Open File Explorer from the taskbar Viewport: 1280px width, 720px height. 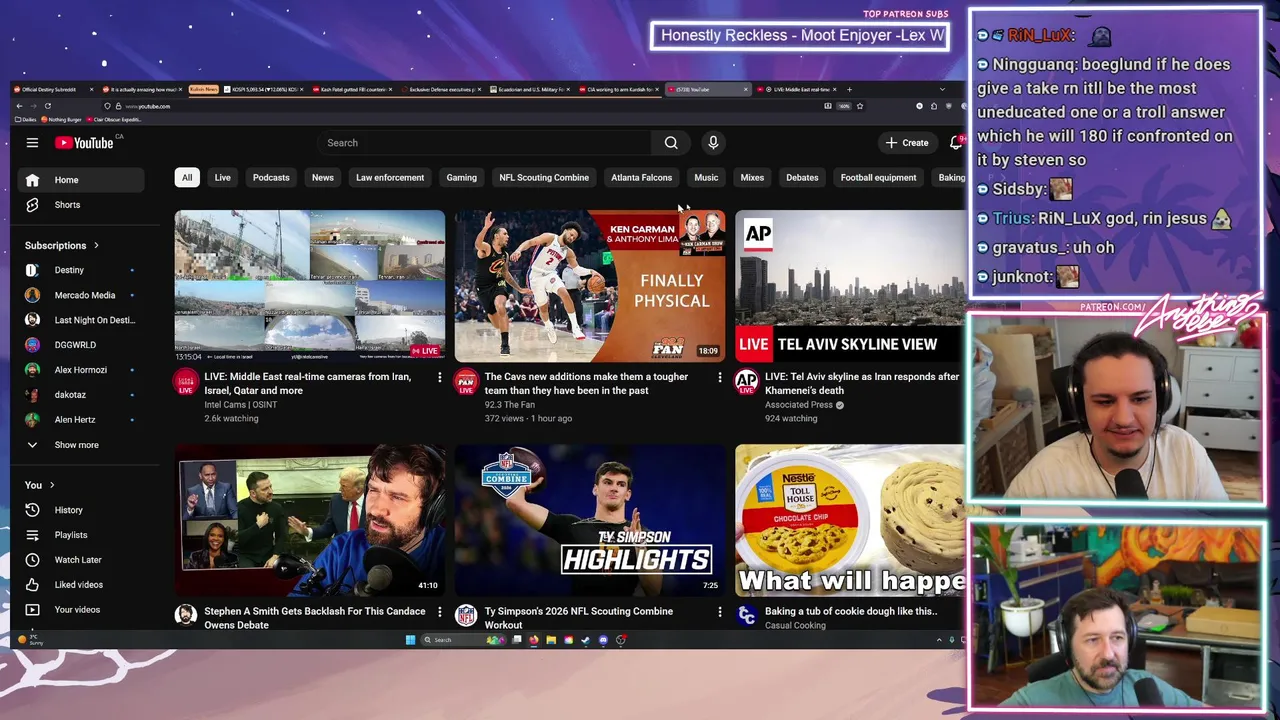coord(550,640)
